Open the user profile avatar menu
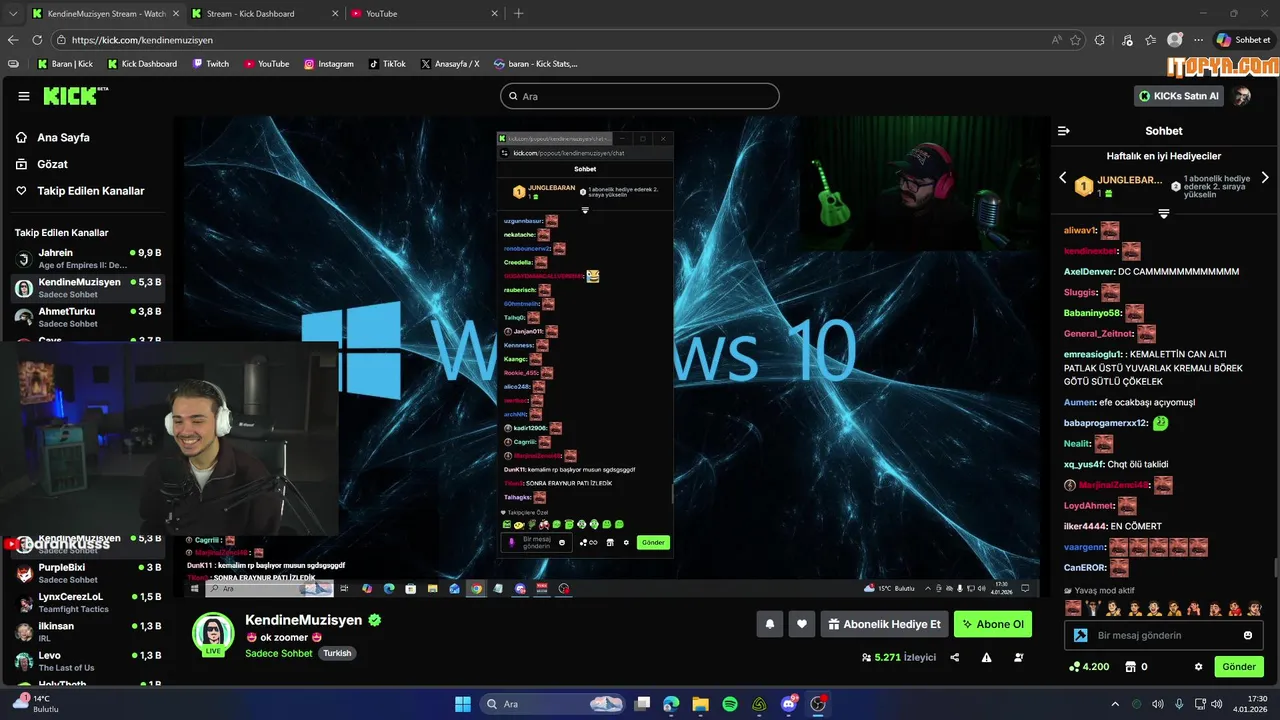 click(x=1242, y=96)
